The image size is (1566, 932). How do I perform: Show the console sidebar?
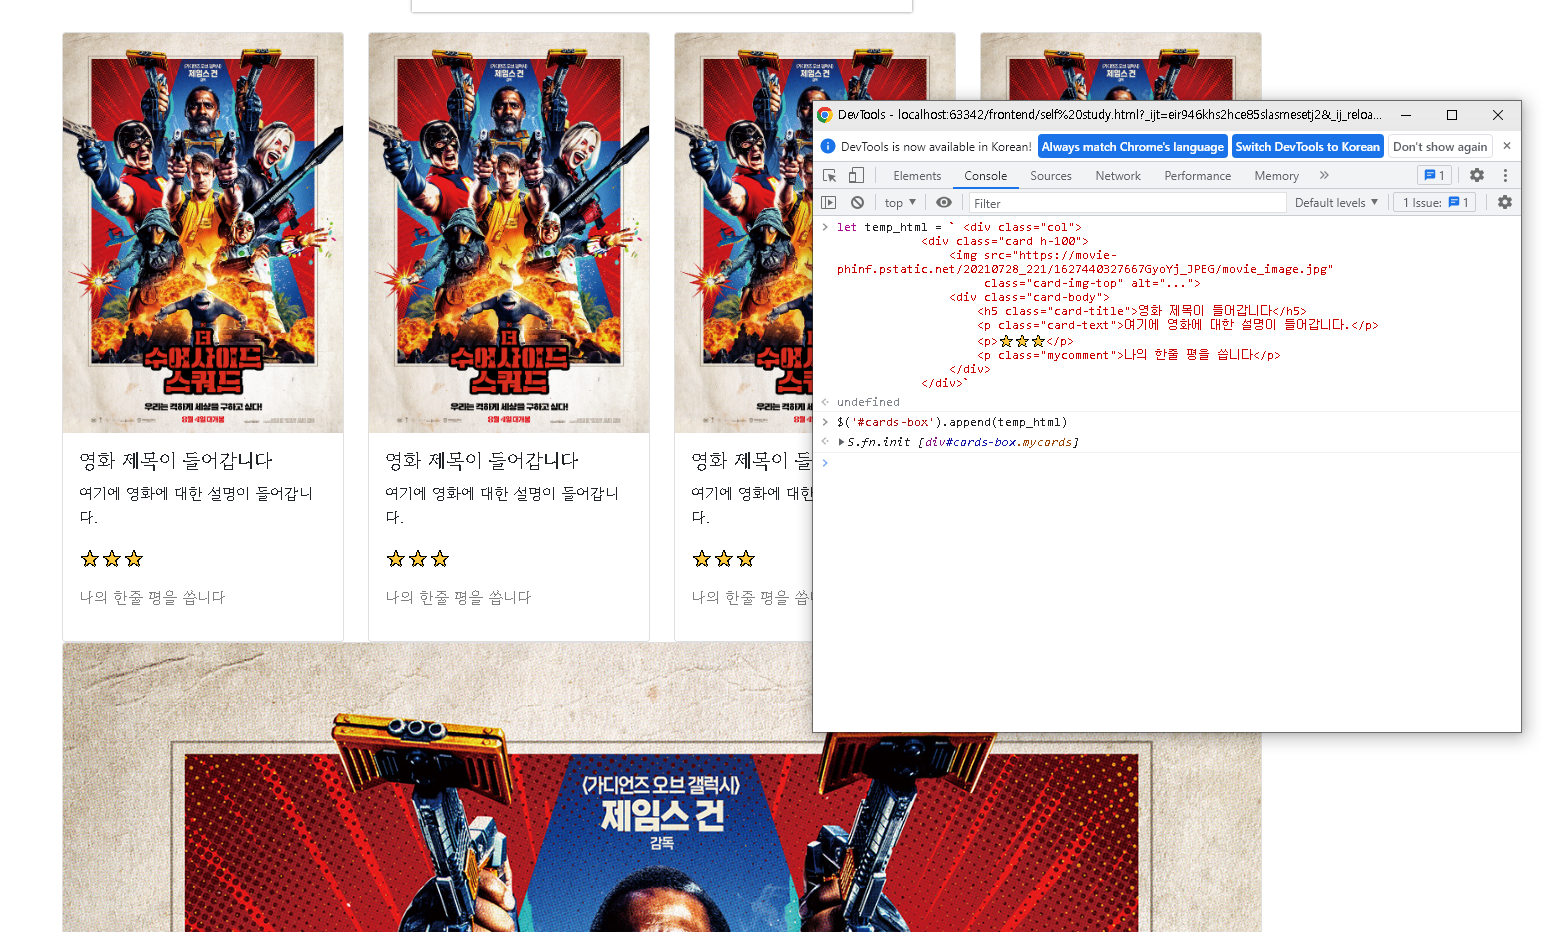pos(829,202)
